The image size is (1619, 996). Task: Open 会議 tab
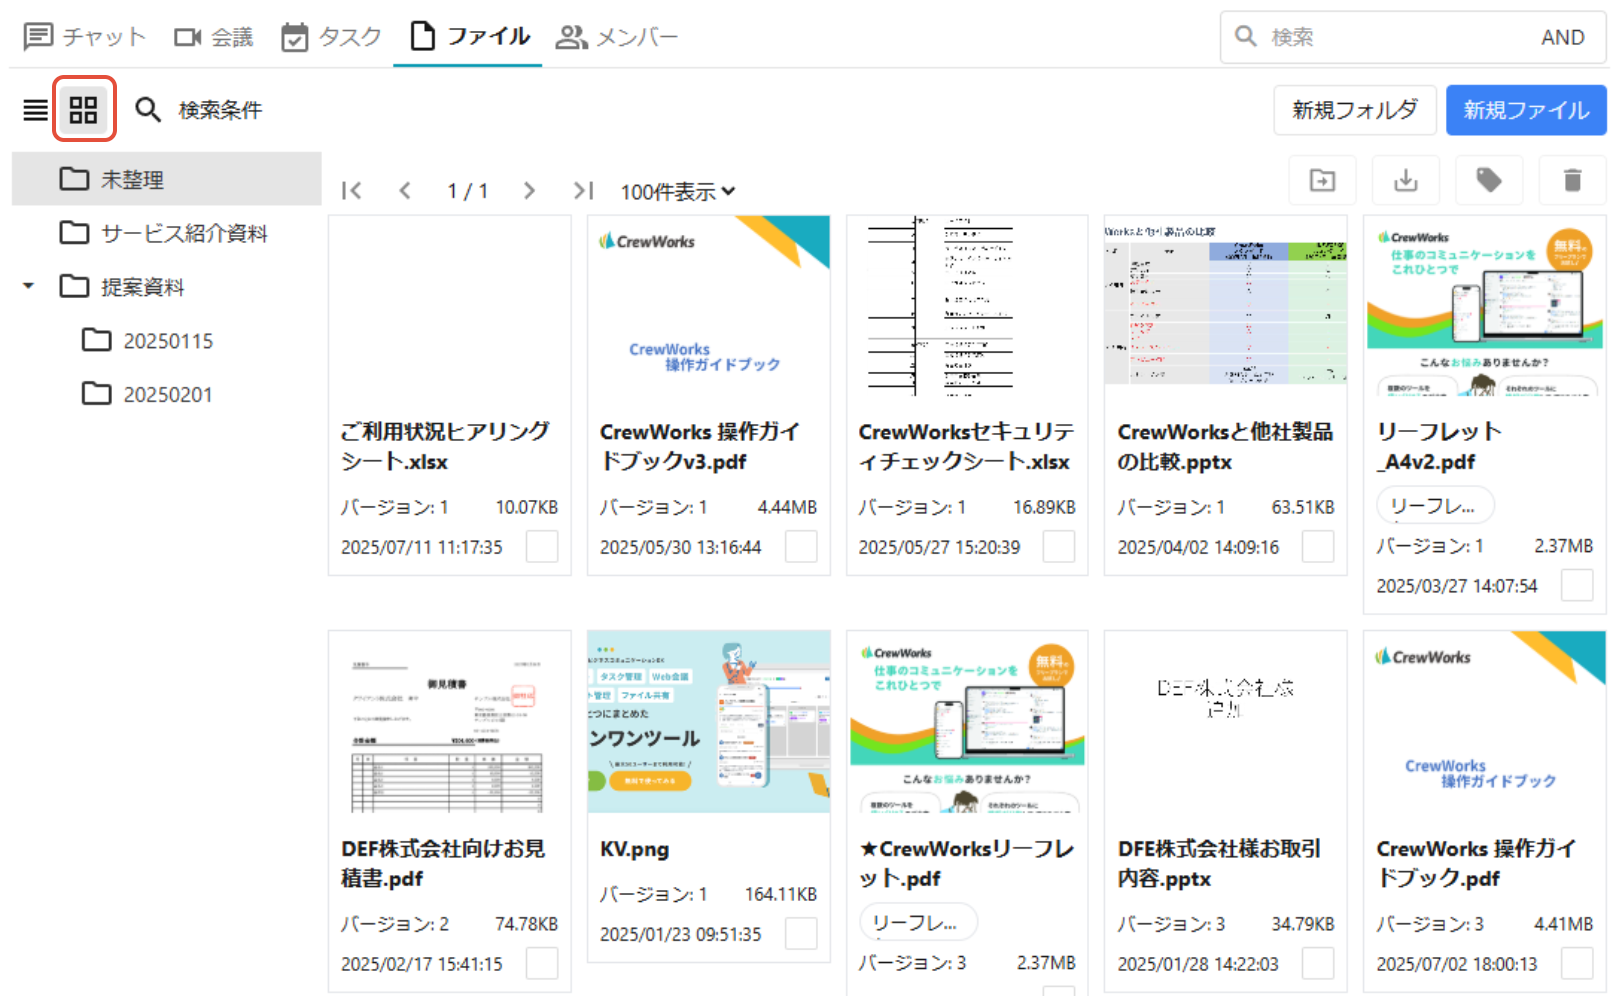[213, 37]
